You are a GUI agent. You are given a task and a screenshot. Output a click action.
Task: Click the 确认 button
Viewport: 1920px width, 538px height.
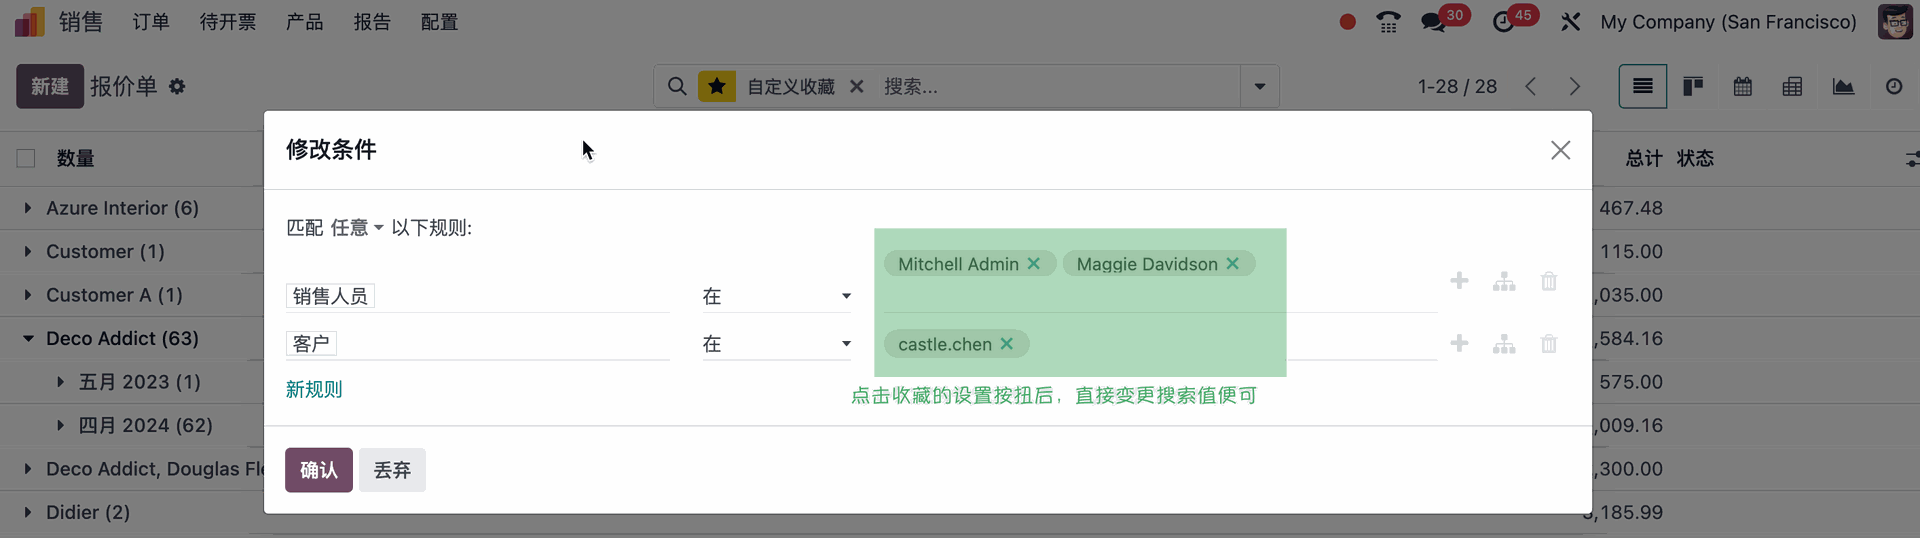pos(318,470)
